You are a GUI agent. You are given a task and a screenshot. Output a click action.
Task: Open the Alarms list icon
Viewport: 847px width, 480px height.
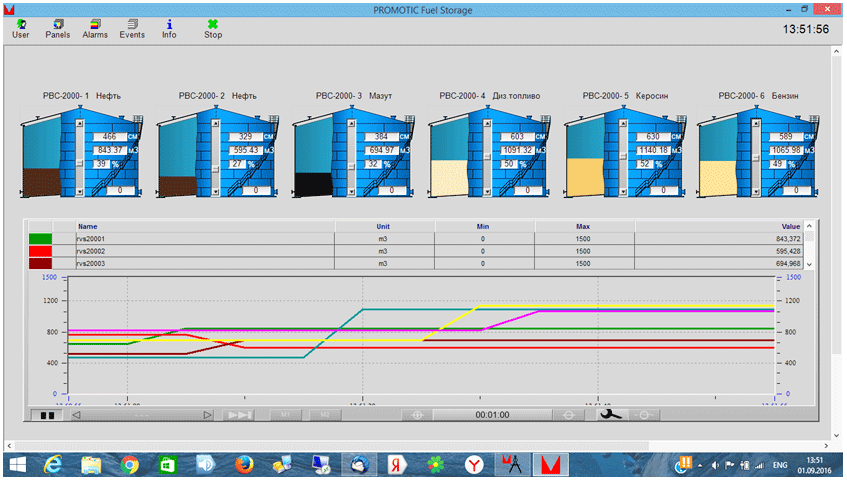[95, 27]
